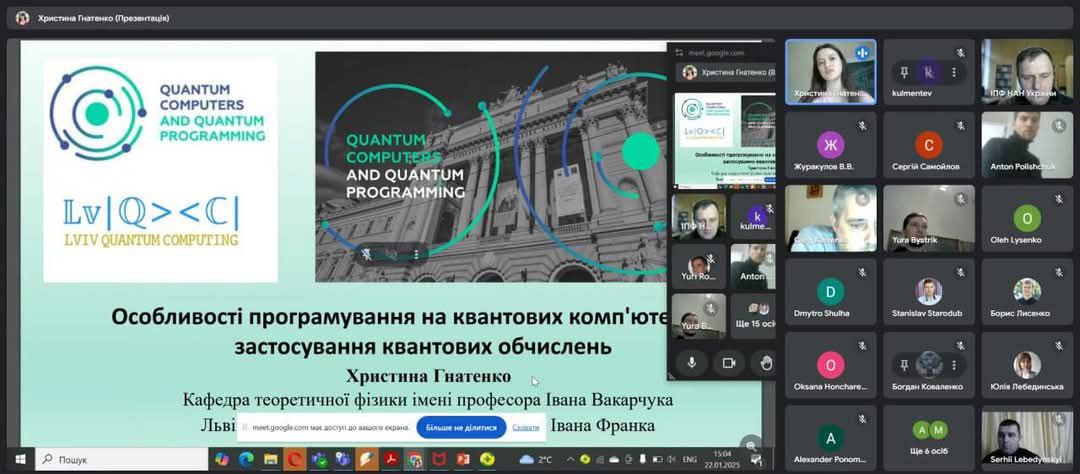Click the green O avatar of Oleh Lysenko
1080x474 pixels.
(x=1027, y=218)
